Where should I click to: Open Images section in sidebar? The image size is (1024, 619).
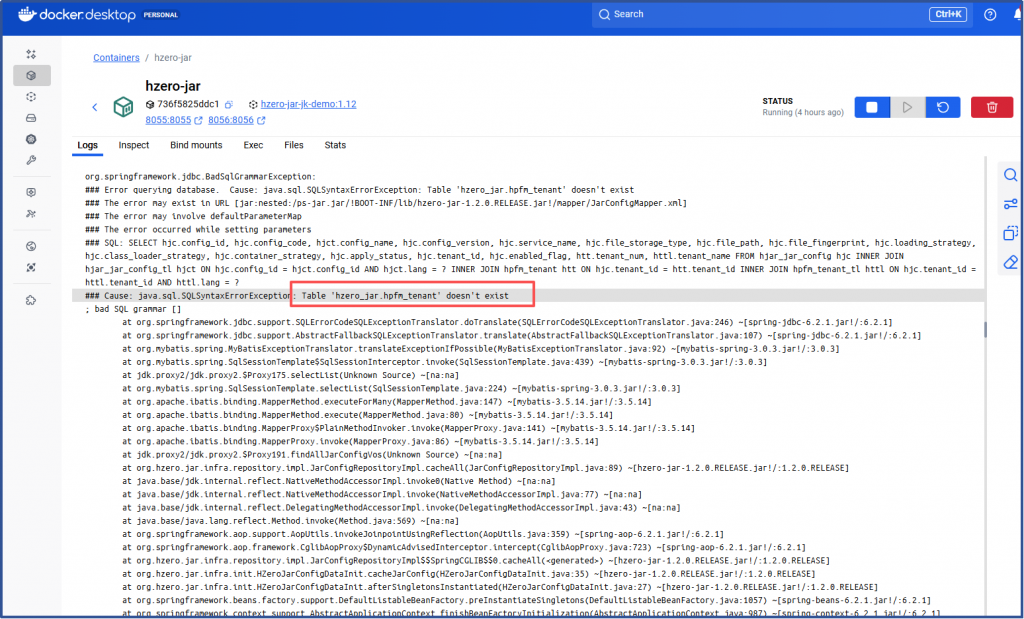click(x=31, y=96)
